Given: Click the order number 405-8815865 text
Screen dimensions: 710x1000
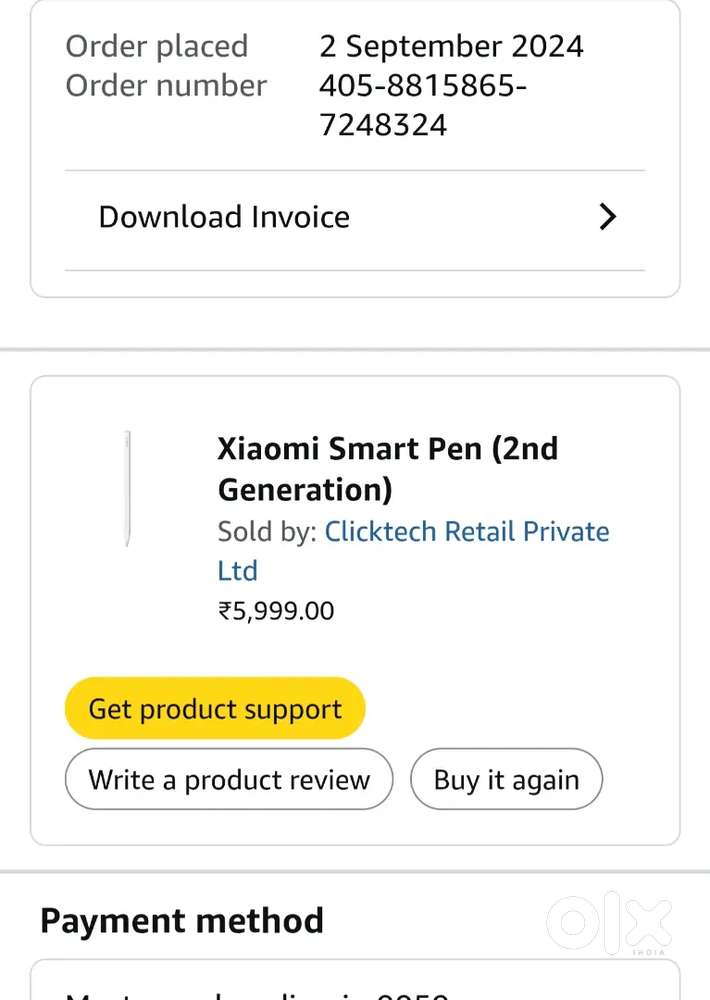Looking at the screenshot, I should click(x=422, y=86).
